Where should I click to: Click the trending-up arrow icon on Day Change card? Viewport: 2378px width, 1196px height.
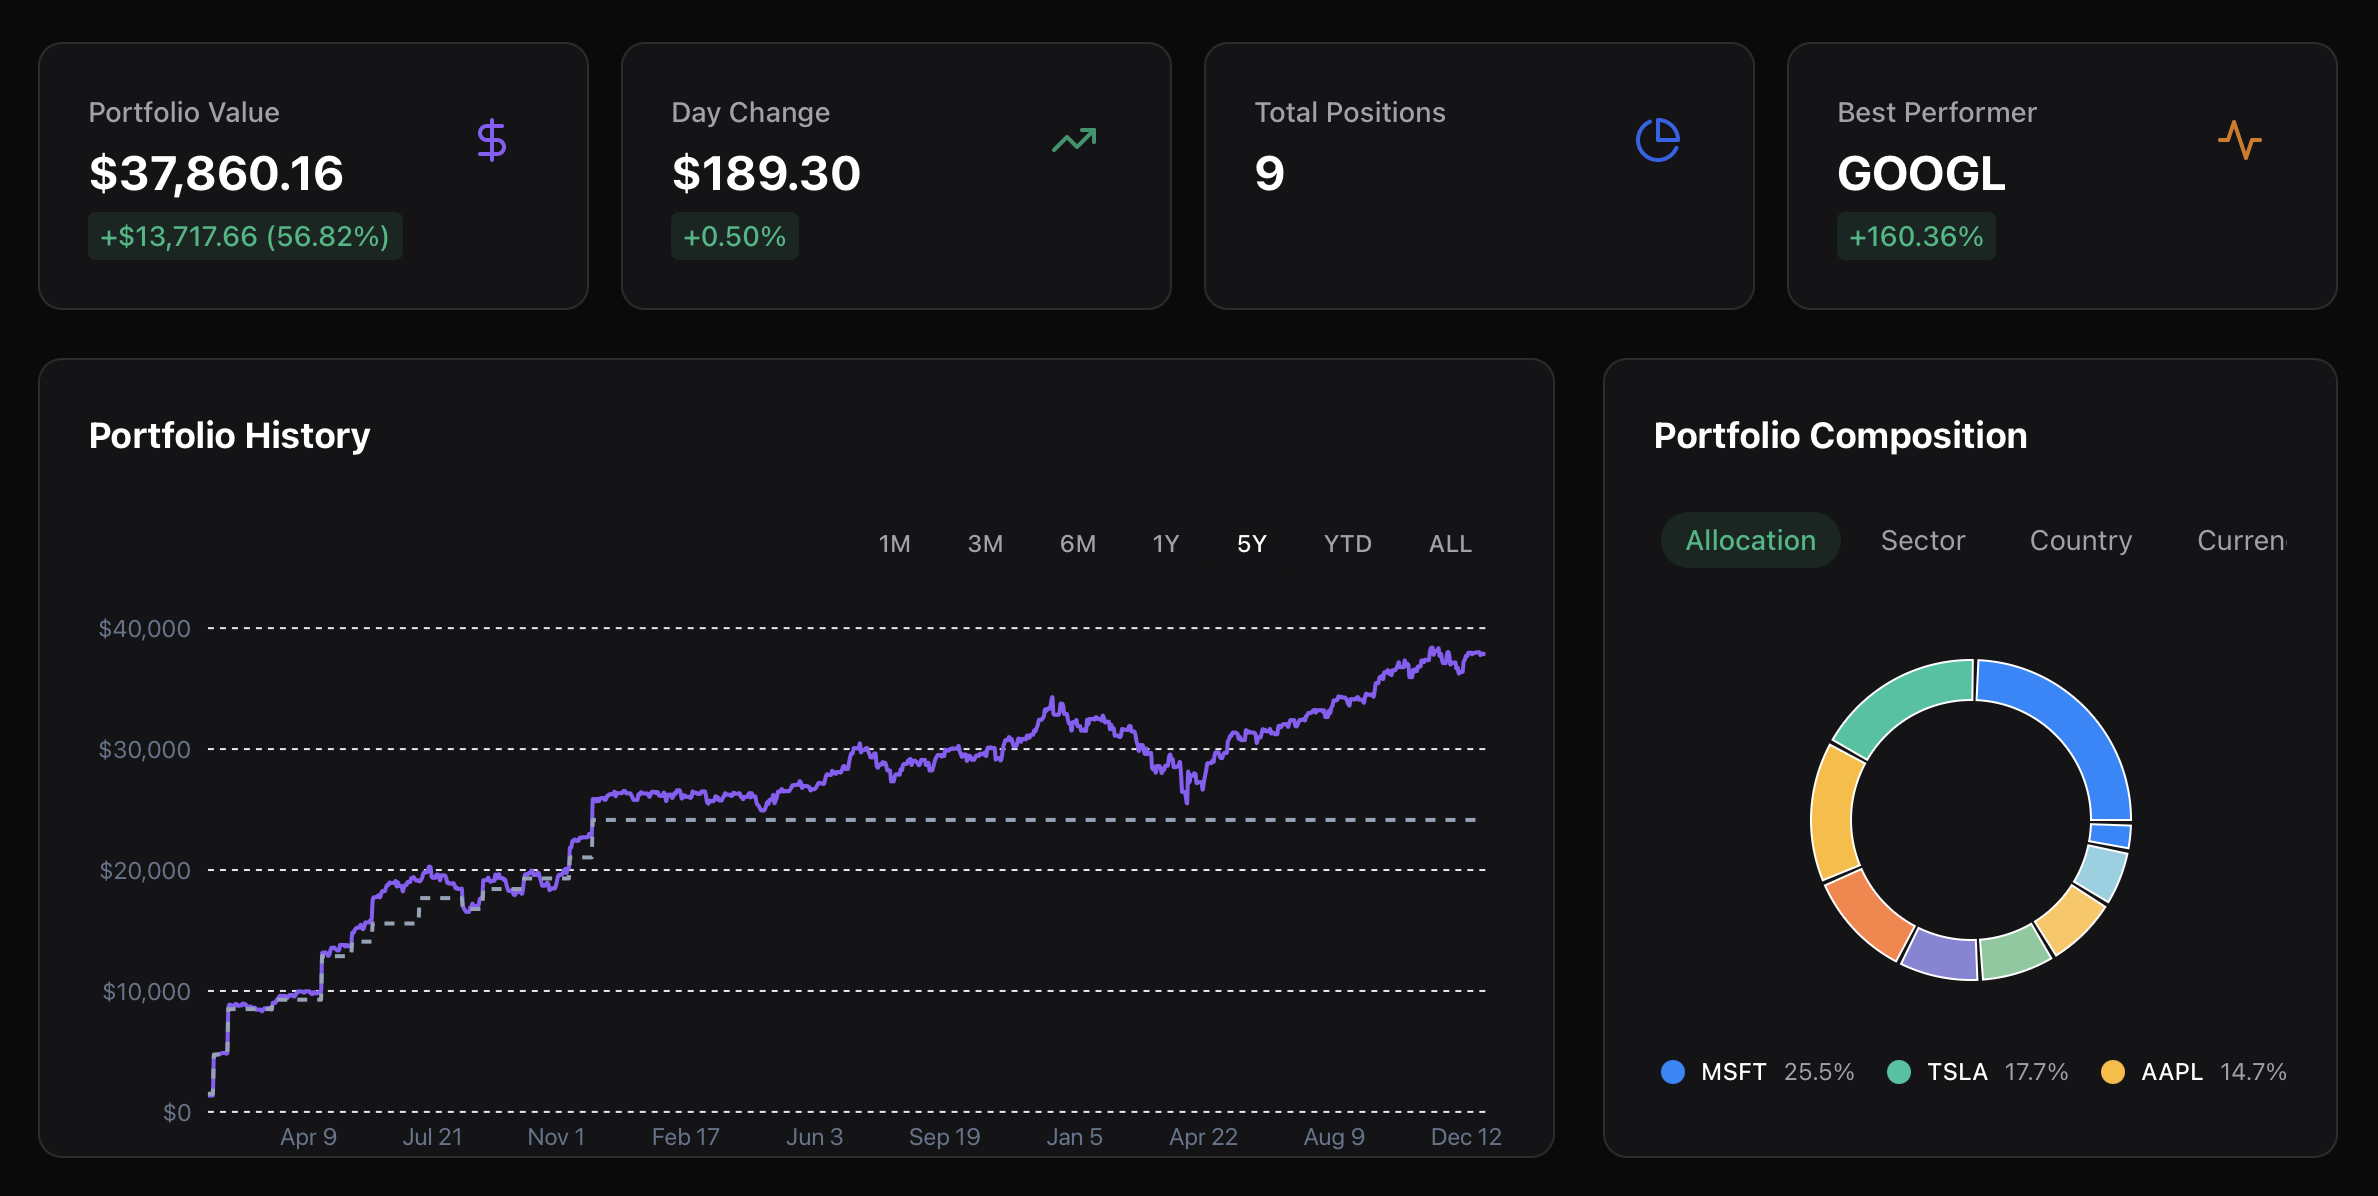1073,140
